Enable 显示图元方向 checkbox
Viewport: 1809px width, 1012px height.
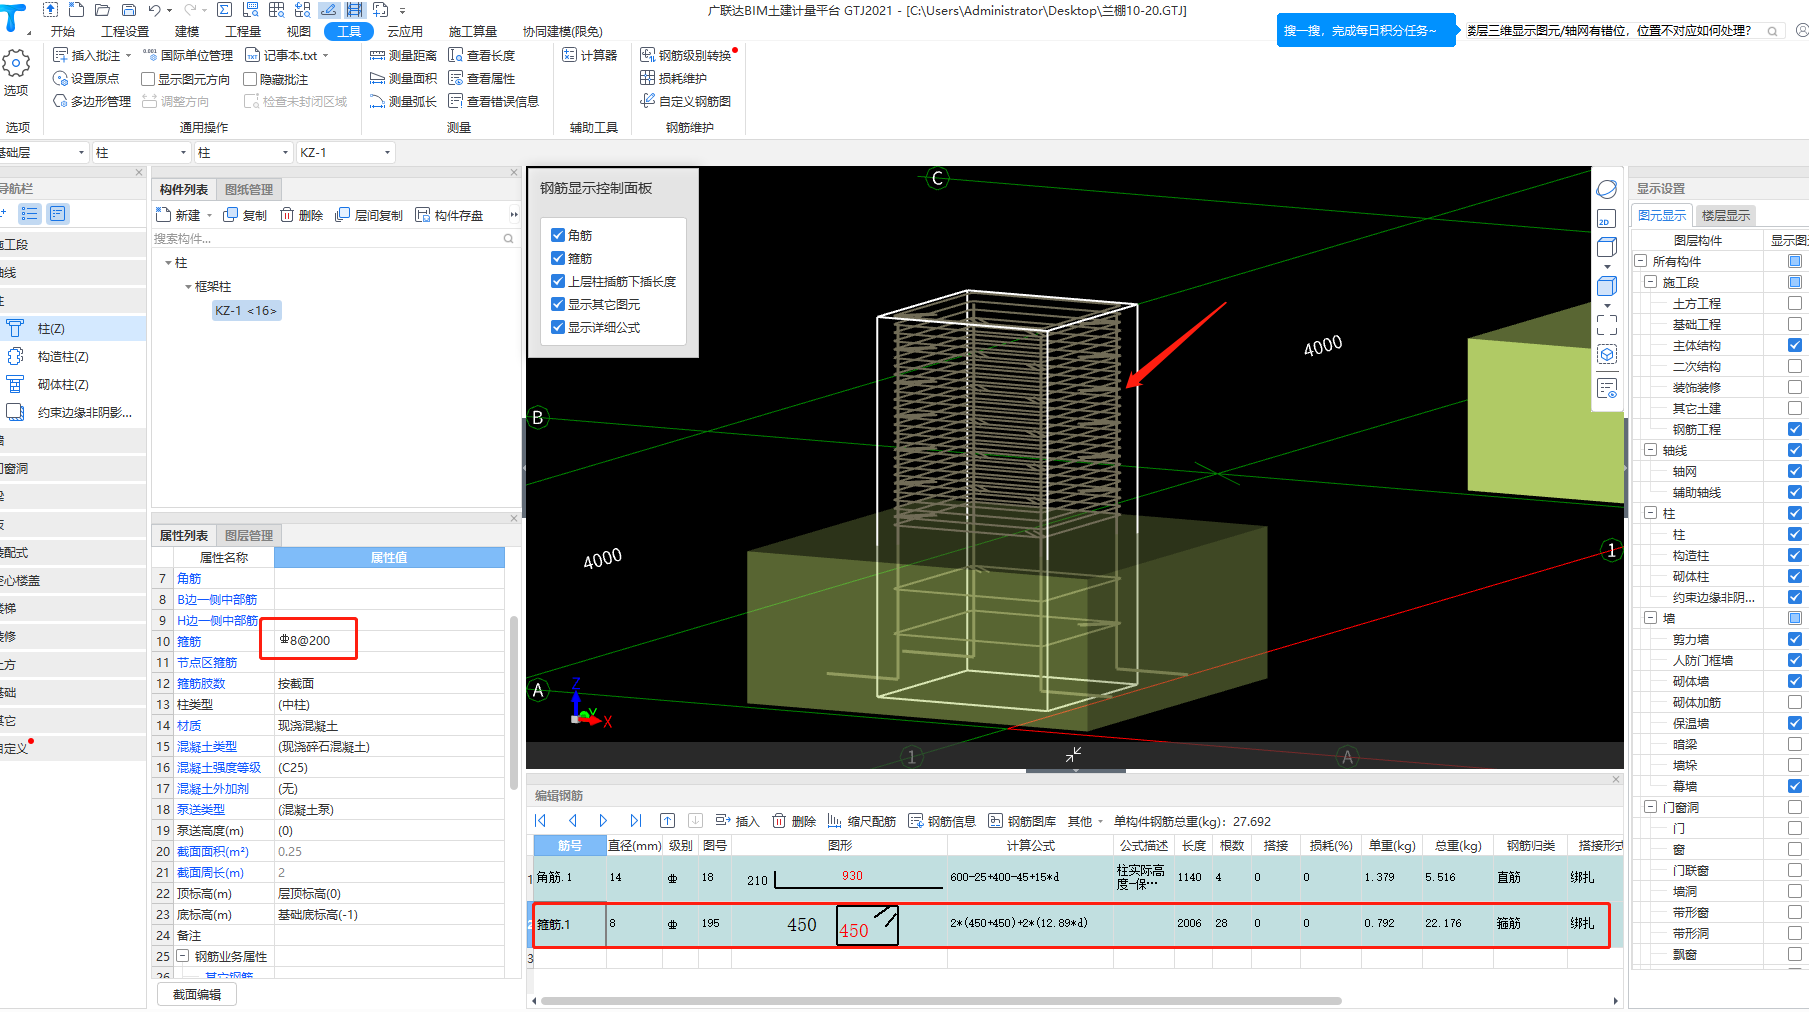click(148, 79)
